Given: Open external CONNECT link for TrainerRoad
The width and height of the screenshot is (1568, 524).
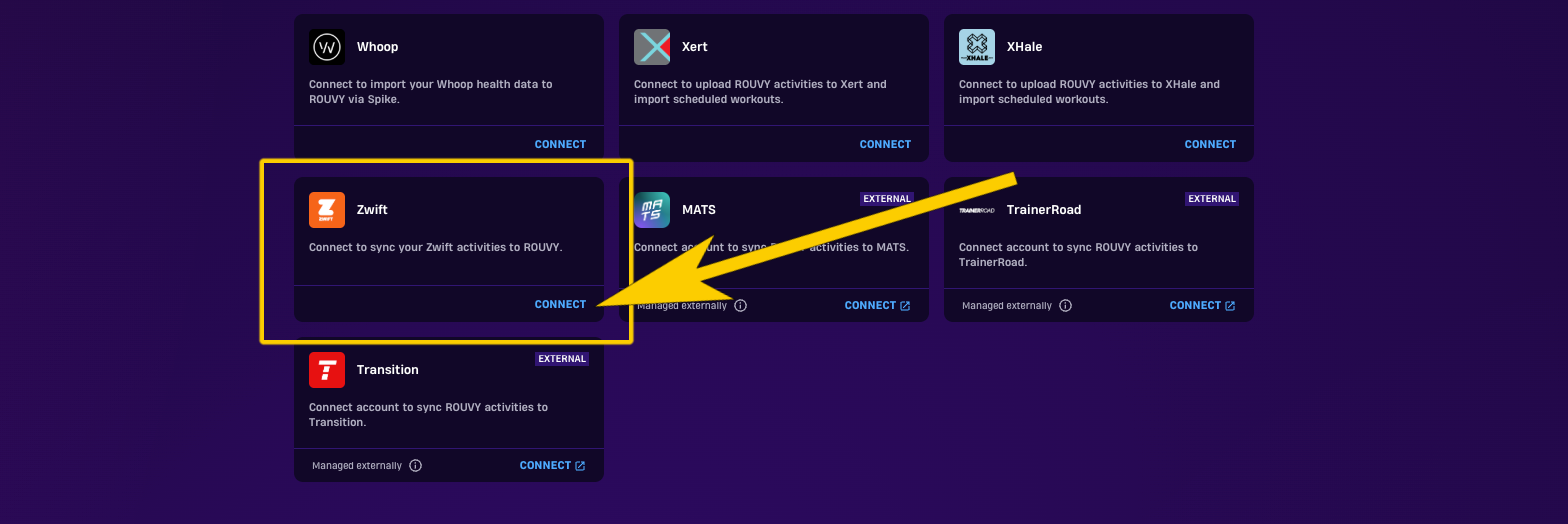Looking at the screenshot, I should click(x=1202, y=305).
